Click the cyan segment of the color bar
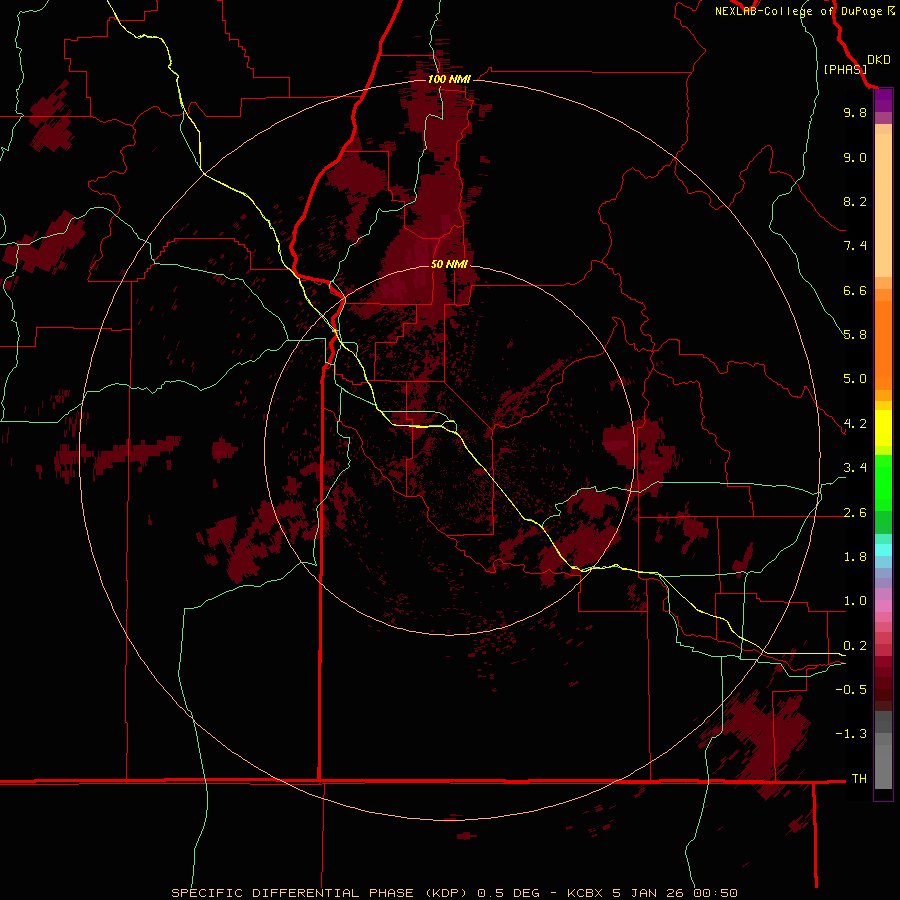The height and width of the screenshot is (900, 900). [883, 550]
